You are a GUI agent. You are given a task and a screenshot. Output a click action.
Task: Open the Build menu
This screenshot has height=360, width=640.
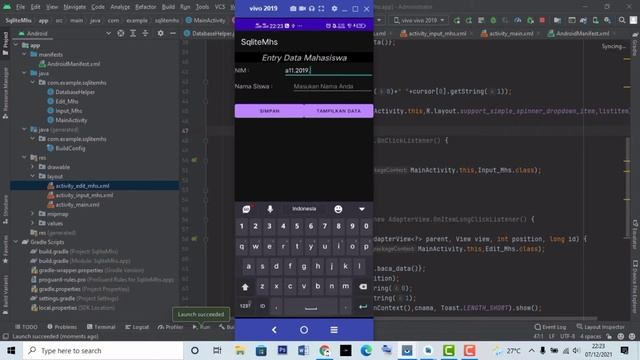pos(168,7)
